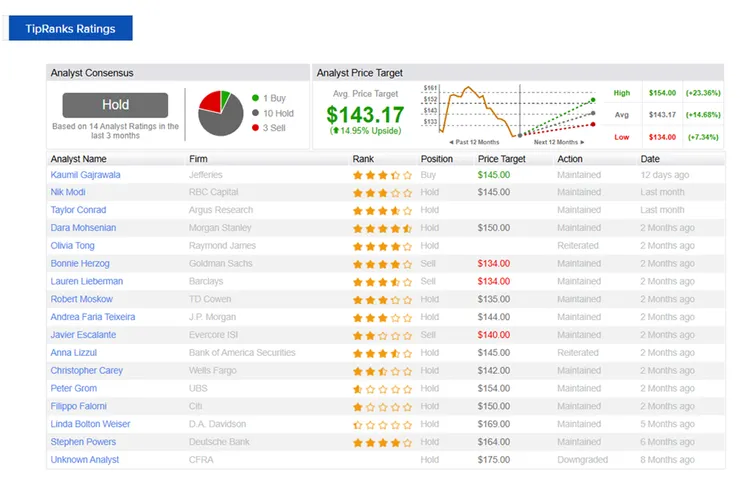Open the Unknown Analyst link
Screen dimensions: 740x482
(x=85, y=460)
